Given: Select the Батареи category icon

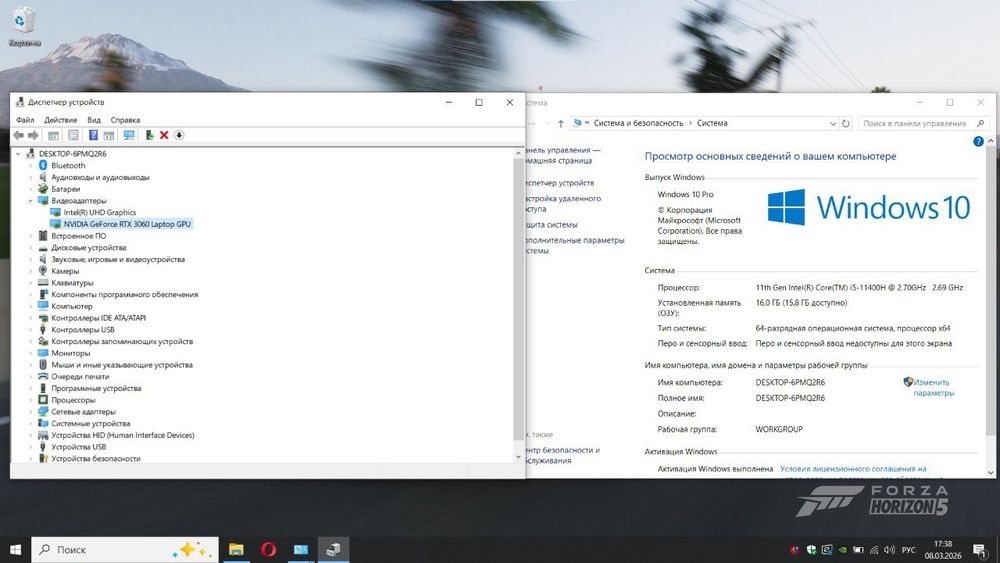Looking at the screenshot, I should 43,189.
